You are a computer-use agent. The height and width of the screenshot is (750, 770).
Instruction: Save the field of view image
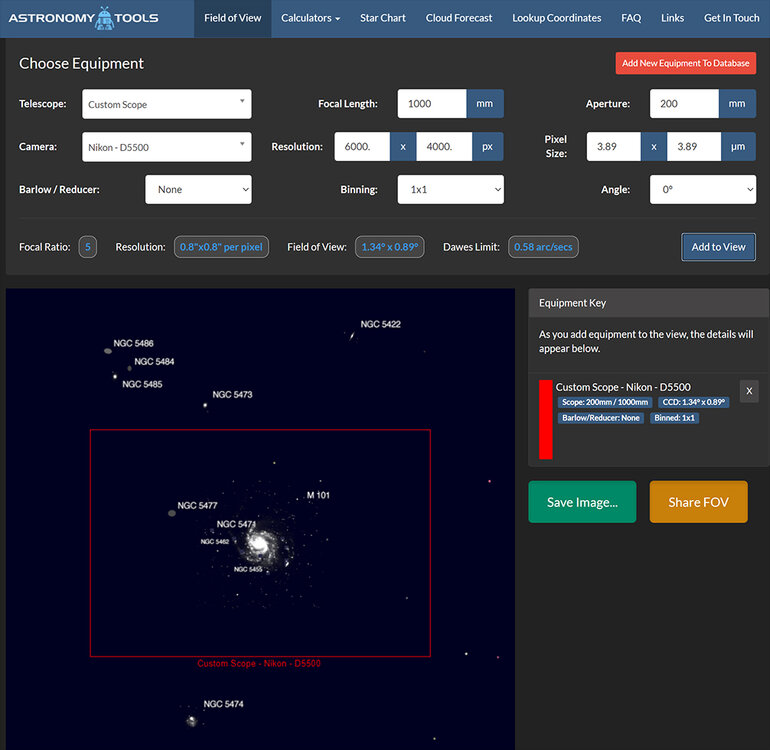[x=582, y=502]
